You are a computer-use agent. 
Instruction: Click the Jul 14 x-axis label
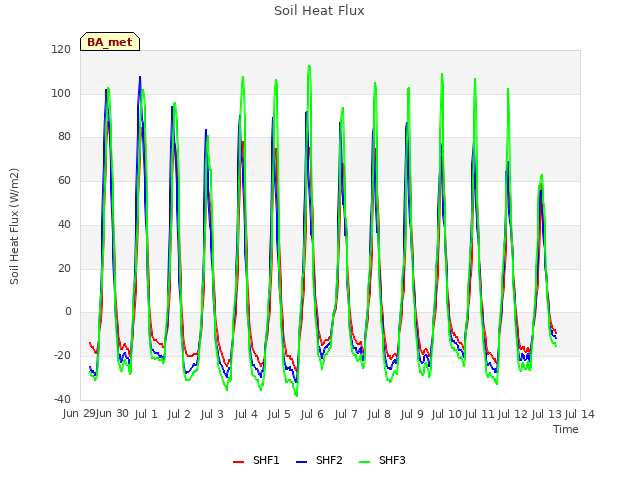(580, 414)
